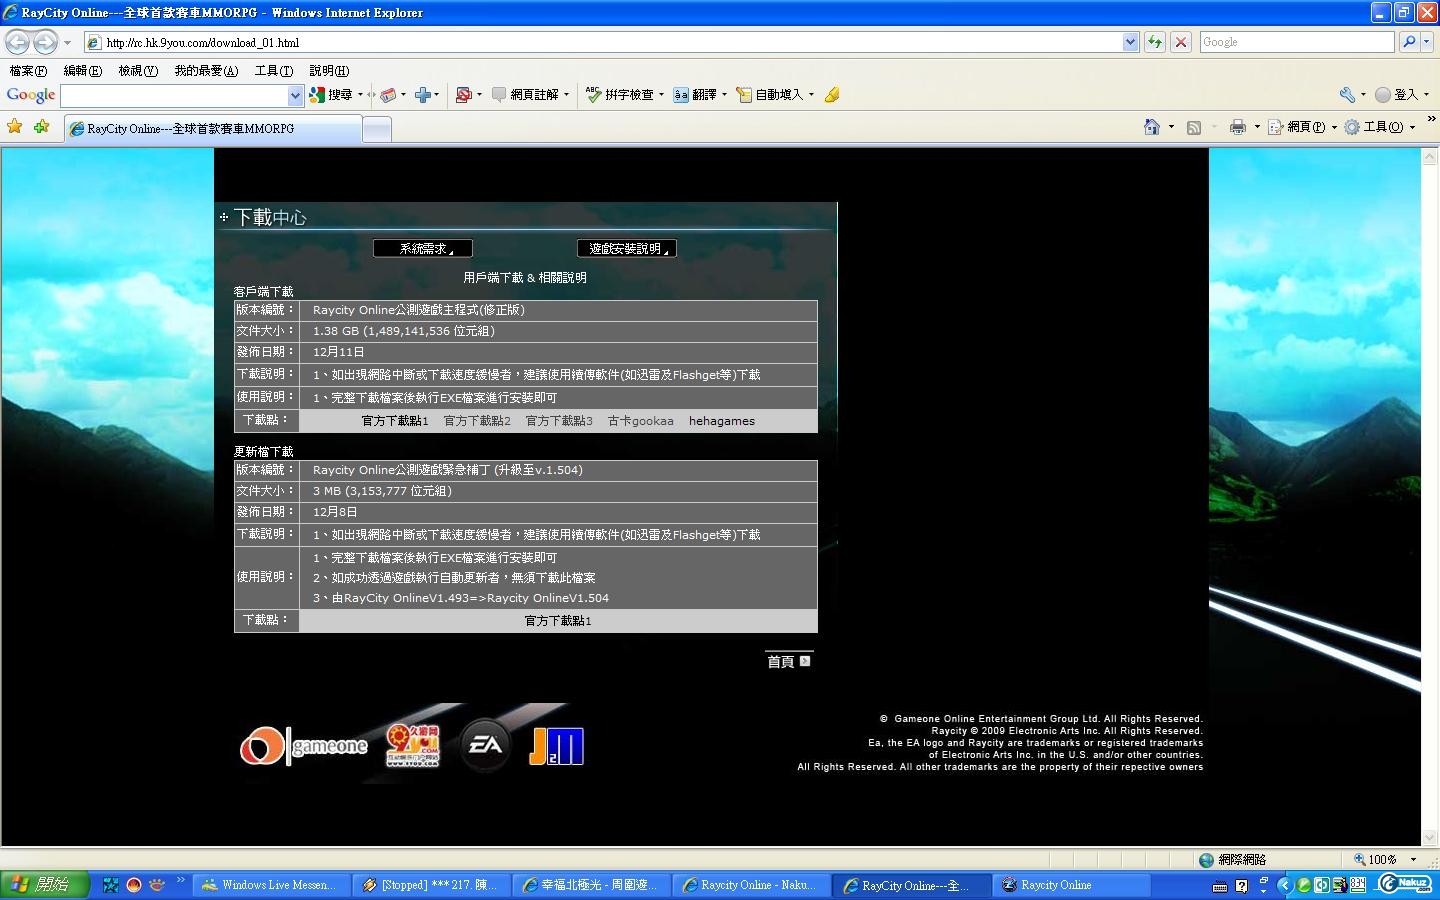Open the address bar dropdown arrow
Viewport: 1440px width, 900px height.
point(1130,42)
